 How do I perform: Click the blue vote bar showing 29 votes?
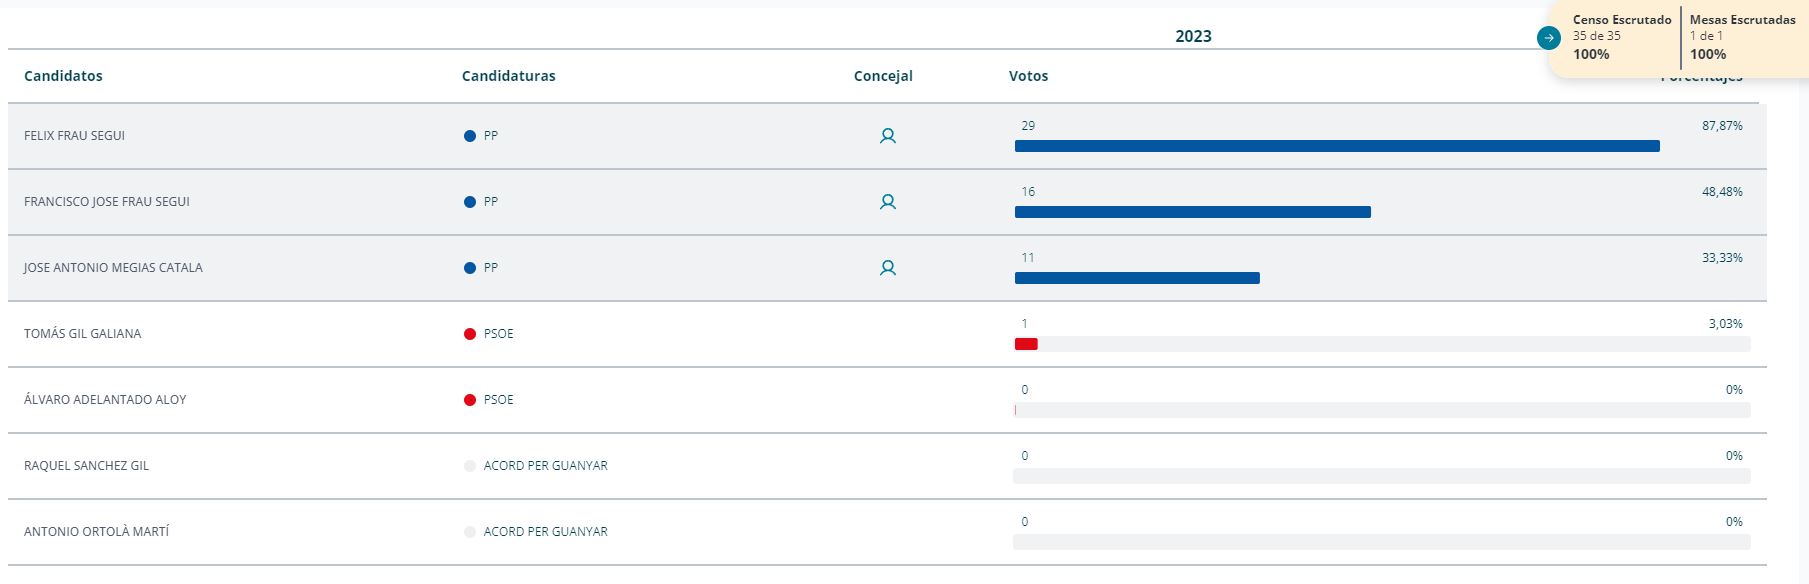[1336, 146]
